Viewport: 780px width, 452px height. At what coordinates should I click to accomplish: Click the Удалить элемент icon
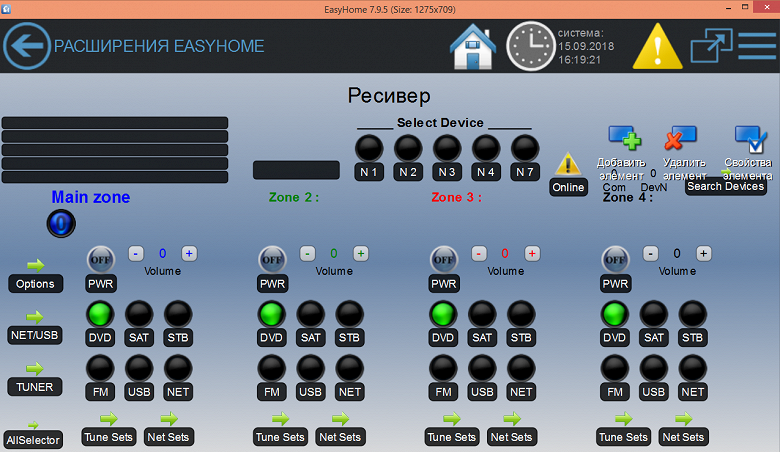[681, 138]
